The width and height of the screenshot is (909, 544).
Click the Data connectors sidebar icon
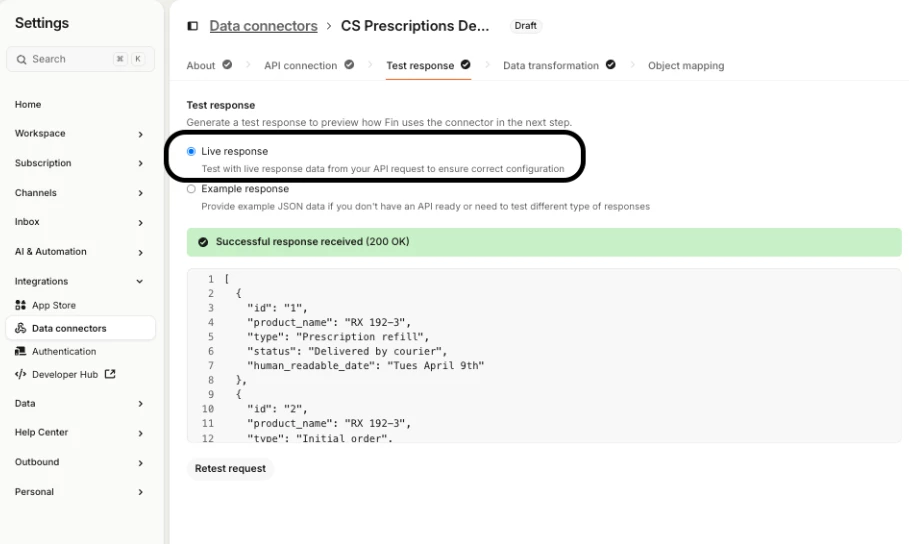(21, 328)
